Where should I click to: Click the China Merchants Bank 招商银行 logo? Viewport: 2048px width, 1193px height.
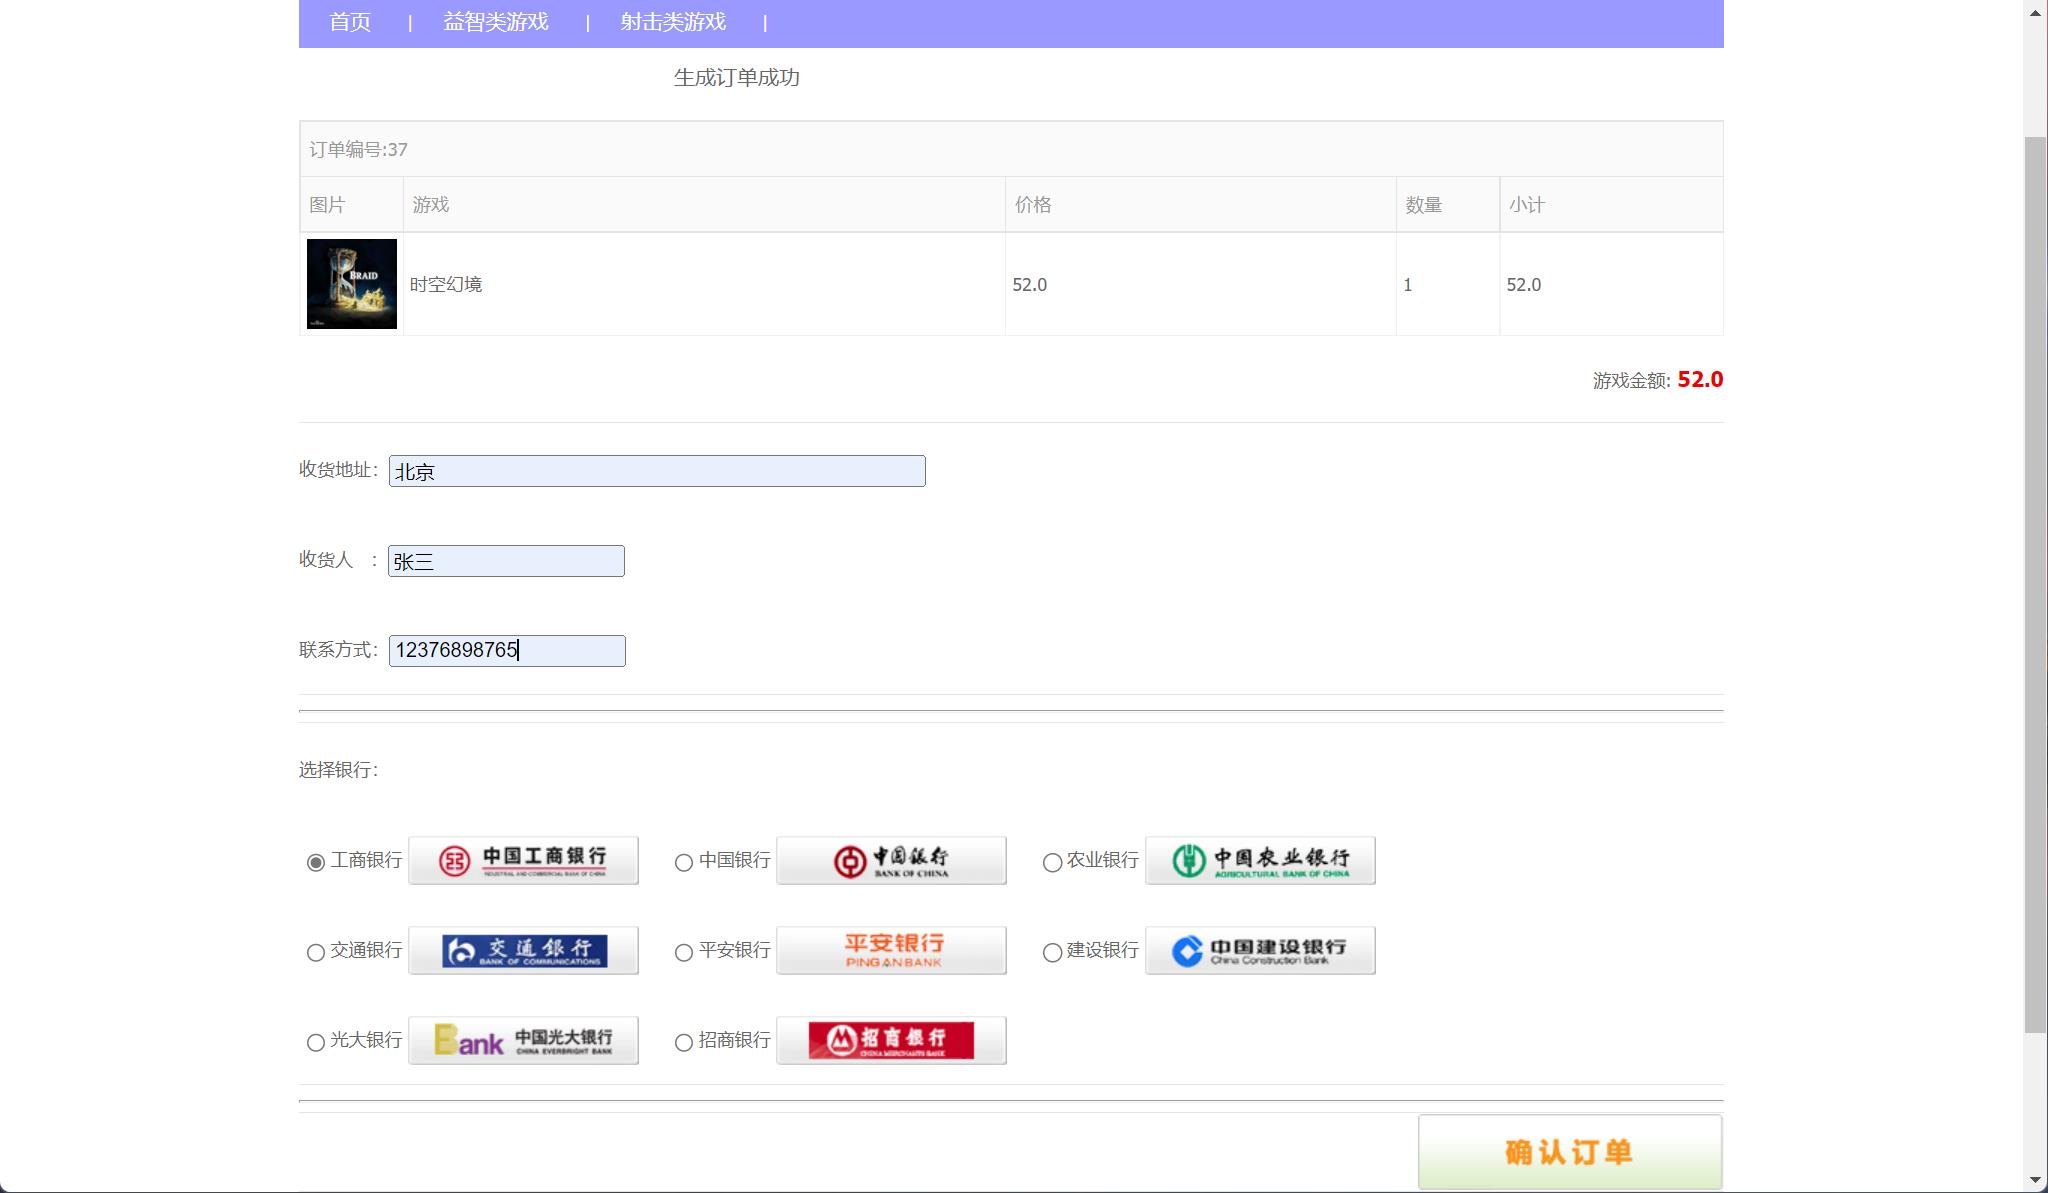891,1040
